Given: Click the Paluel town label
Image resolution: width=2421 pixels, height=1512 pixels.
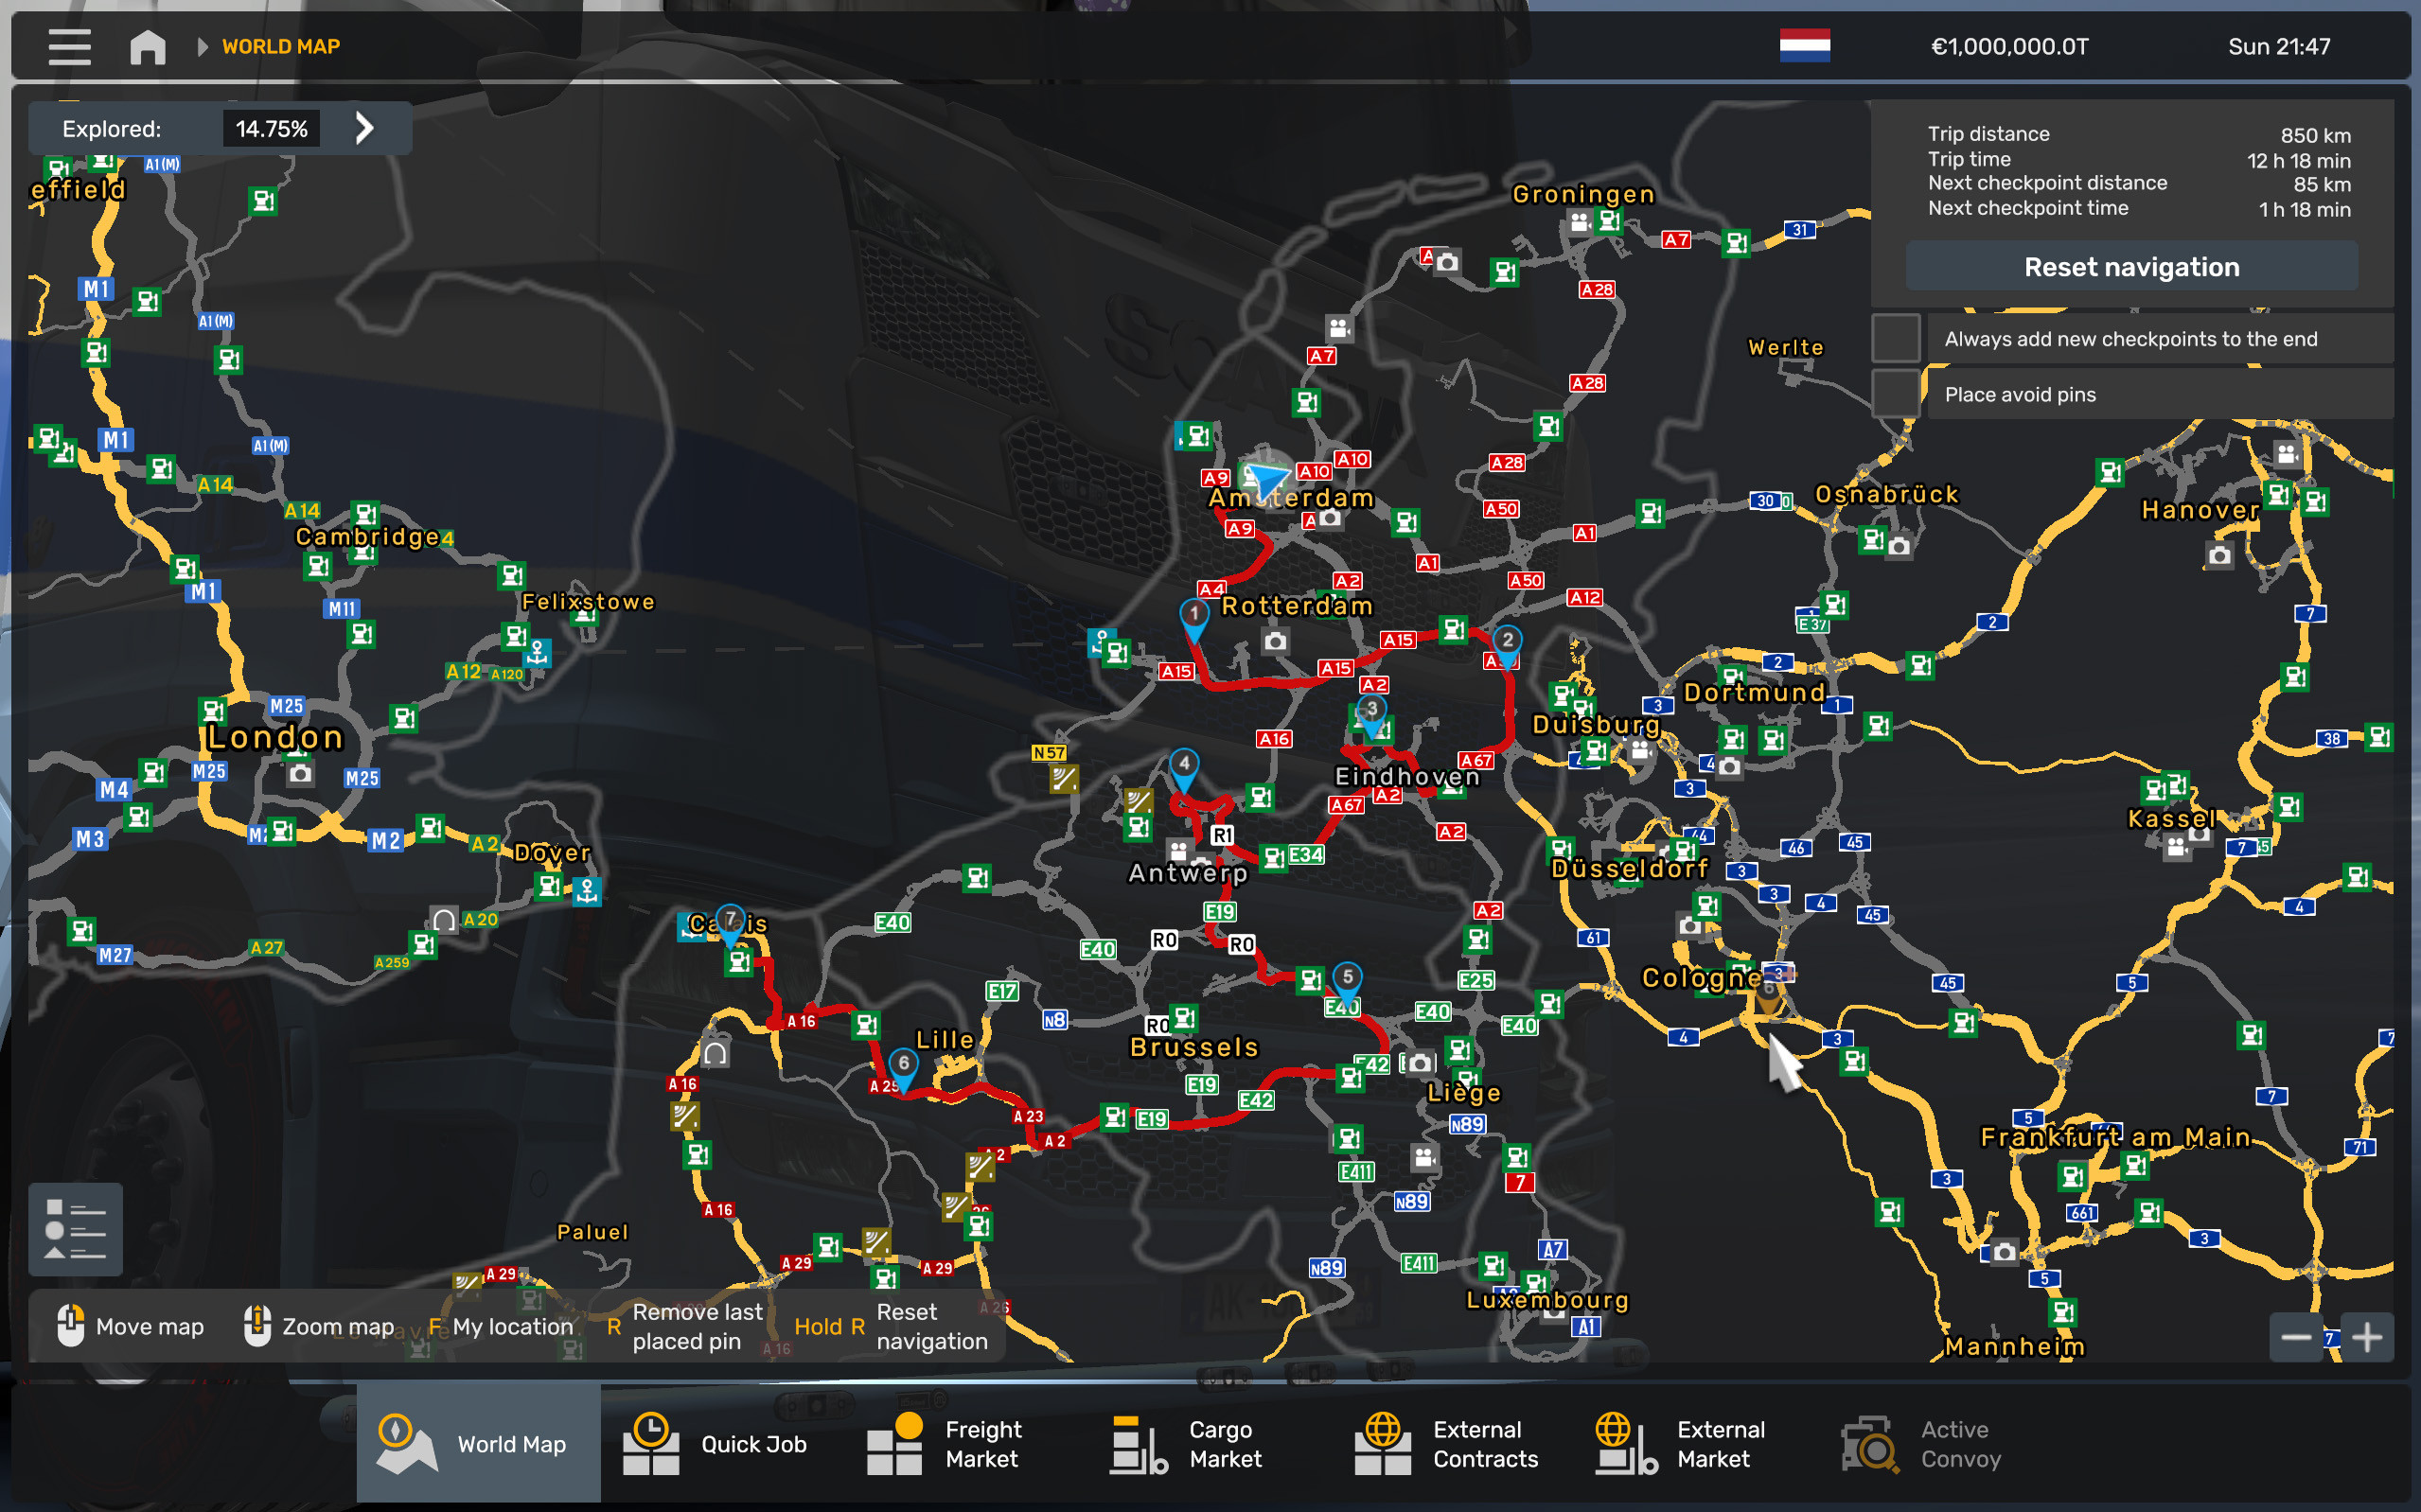Looking at the screenshot, I should click(x=592, y=1232).
